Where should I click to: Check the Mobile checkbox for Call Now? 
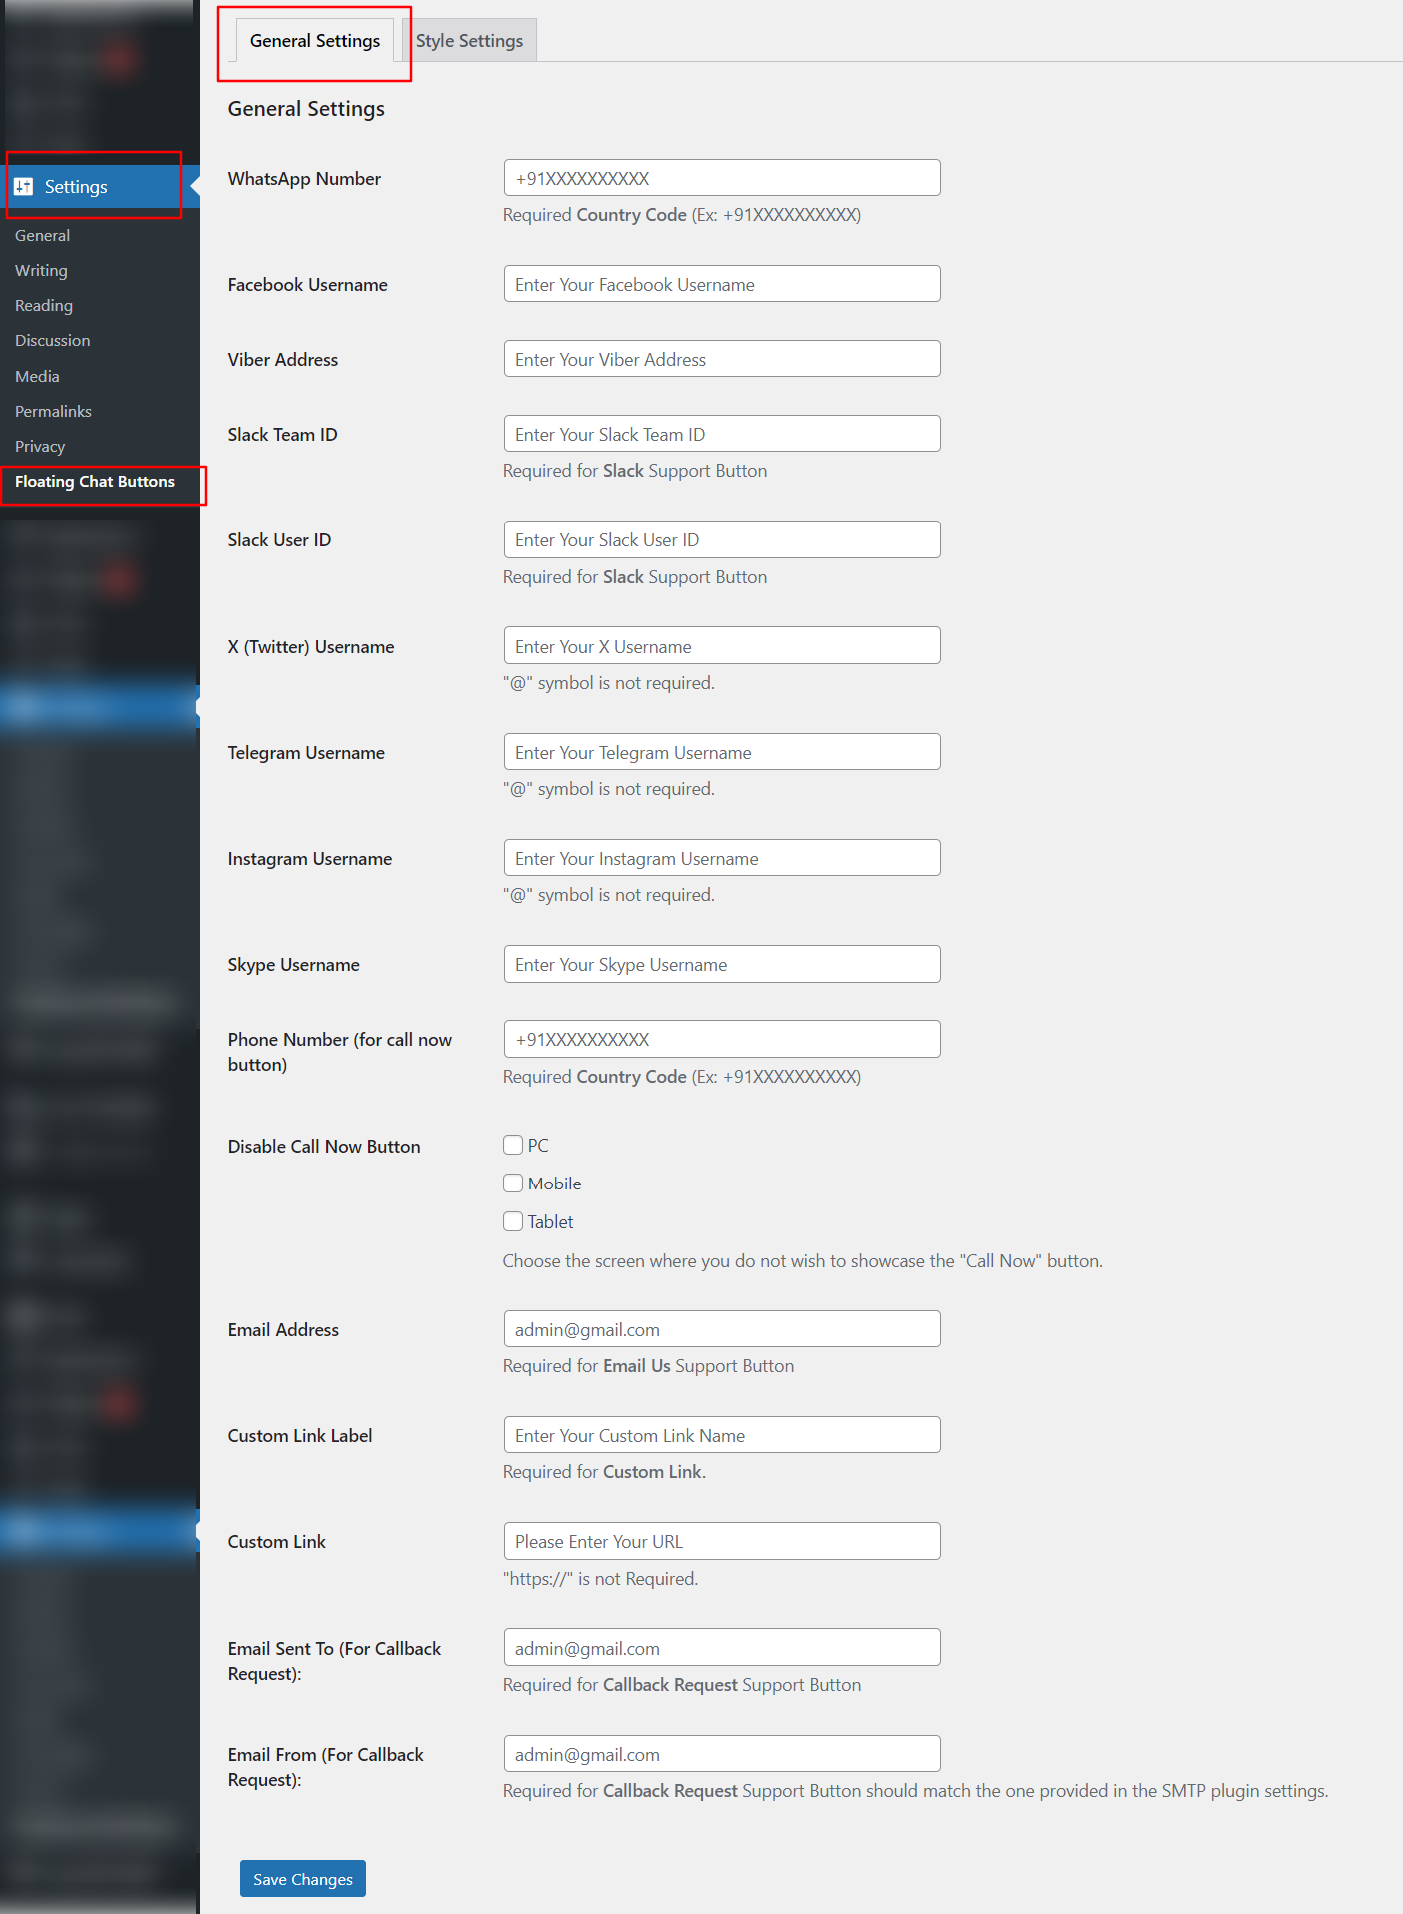pyautogui.click(x=513, y=1183)
